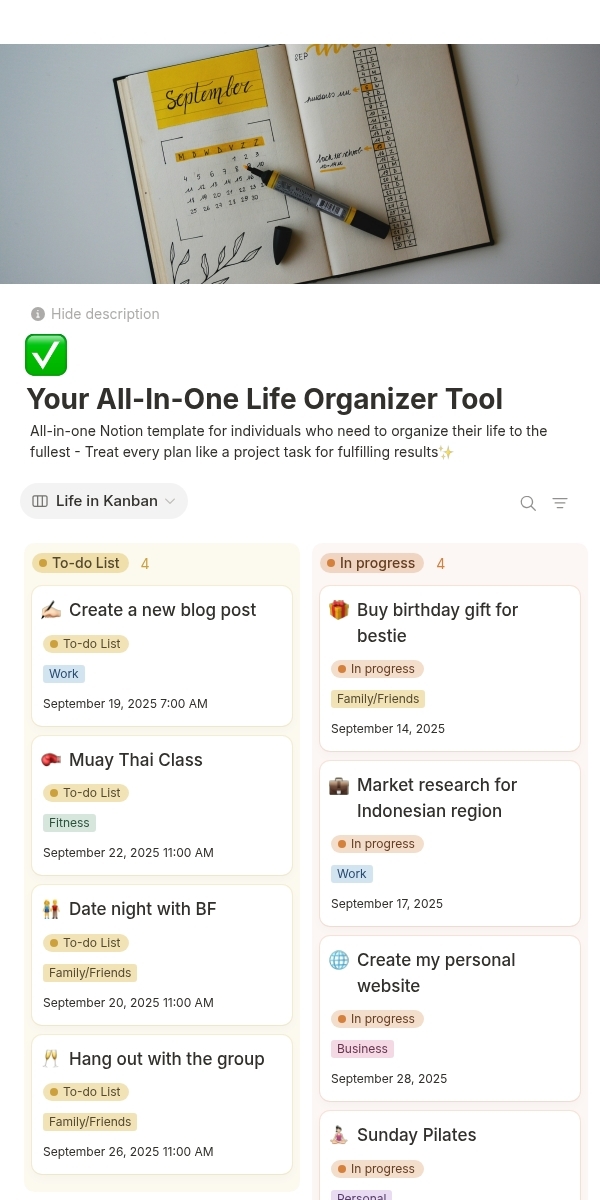Screen dimensions: 600x1200
Task: Click the boxing glove icon on Muay Thai card
Action: pos(51,760)
